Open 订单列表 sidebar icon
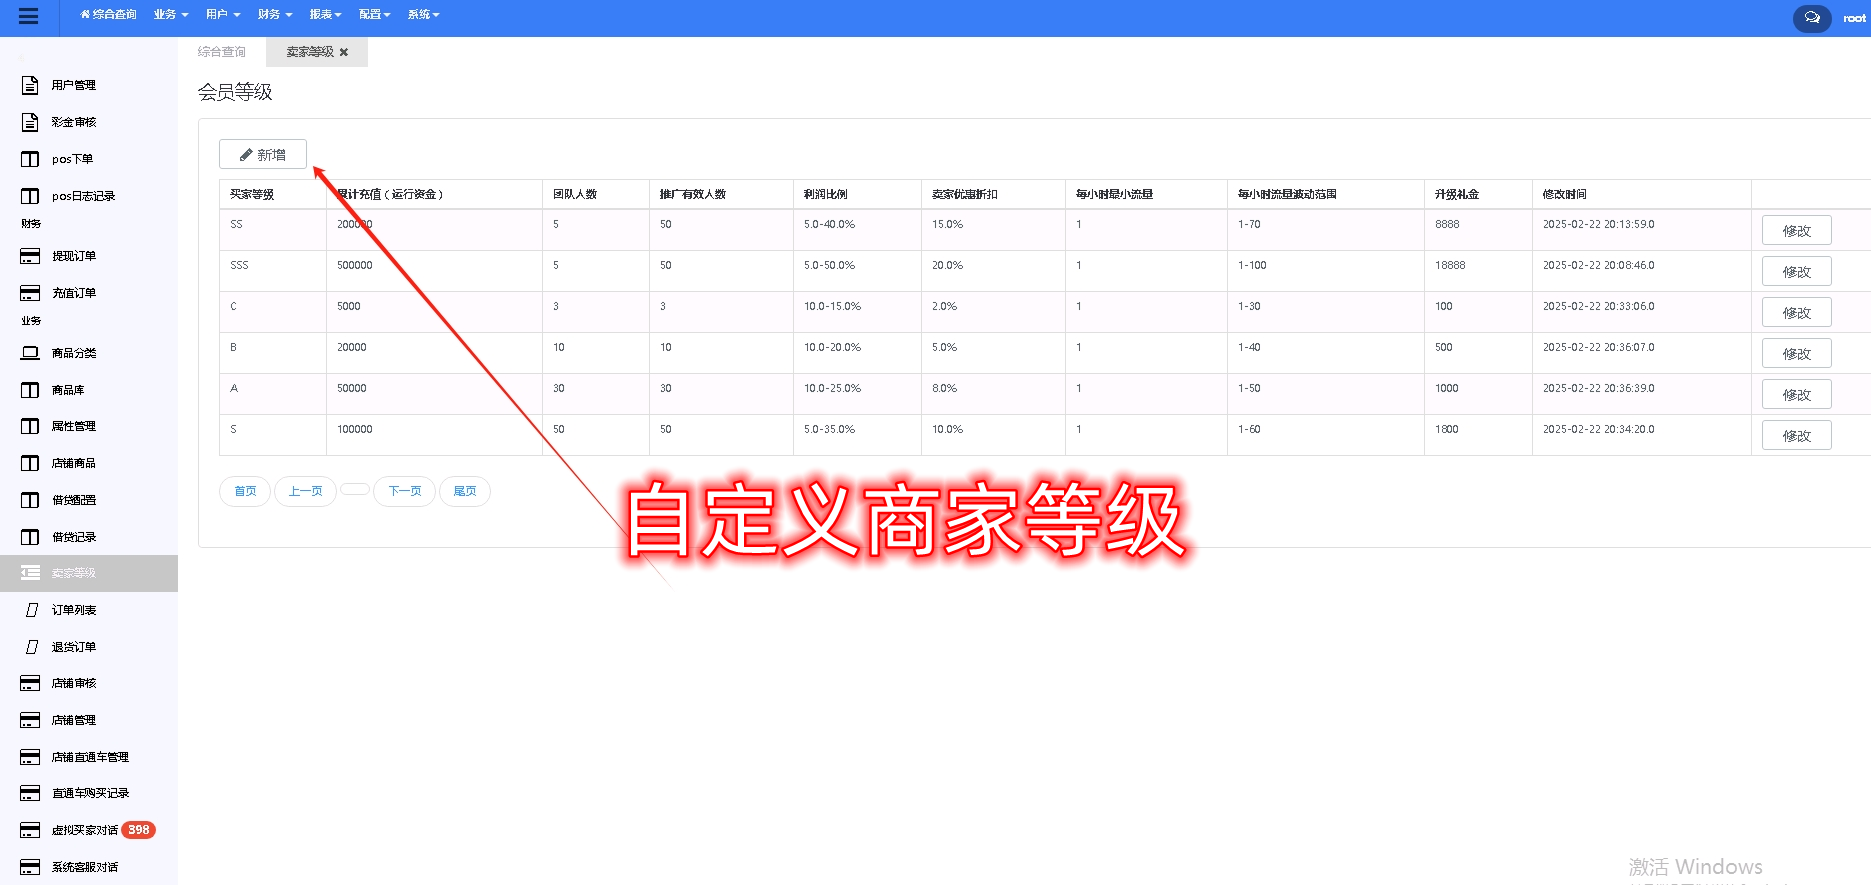Image resolution: width=1871 pixels, height=885 pixels. pos(31,610)
